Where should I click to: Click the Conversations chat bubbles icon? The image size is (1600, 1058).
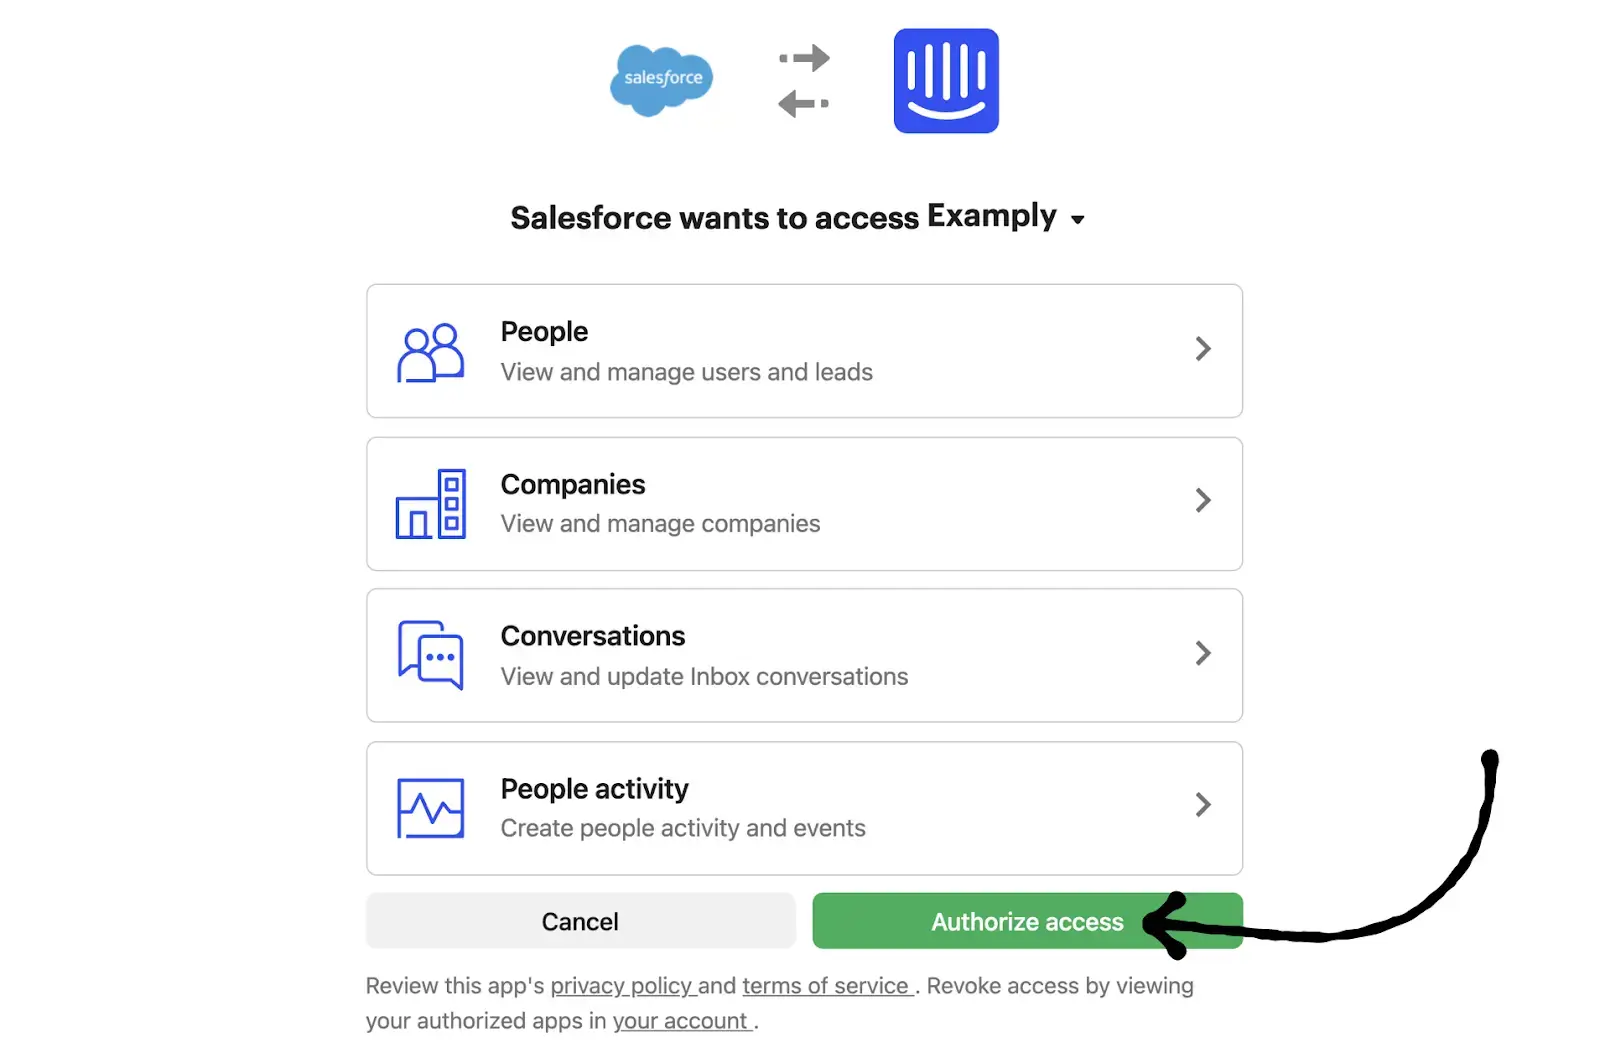430,655
